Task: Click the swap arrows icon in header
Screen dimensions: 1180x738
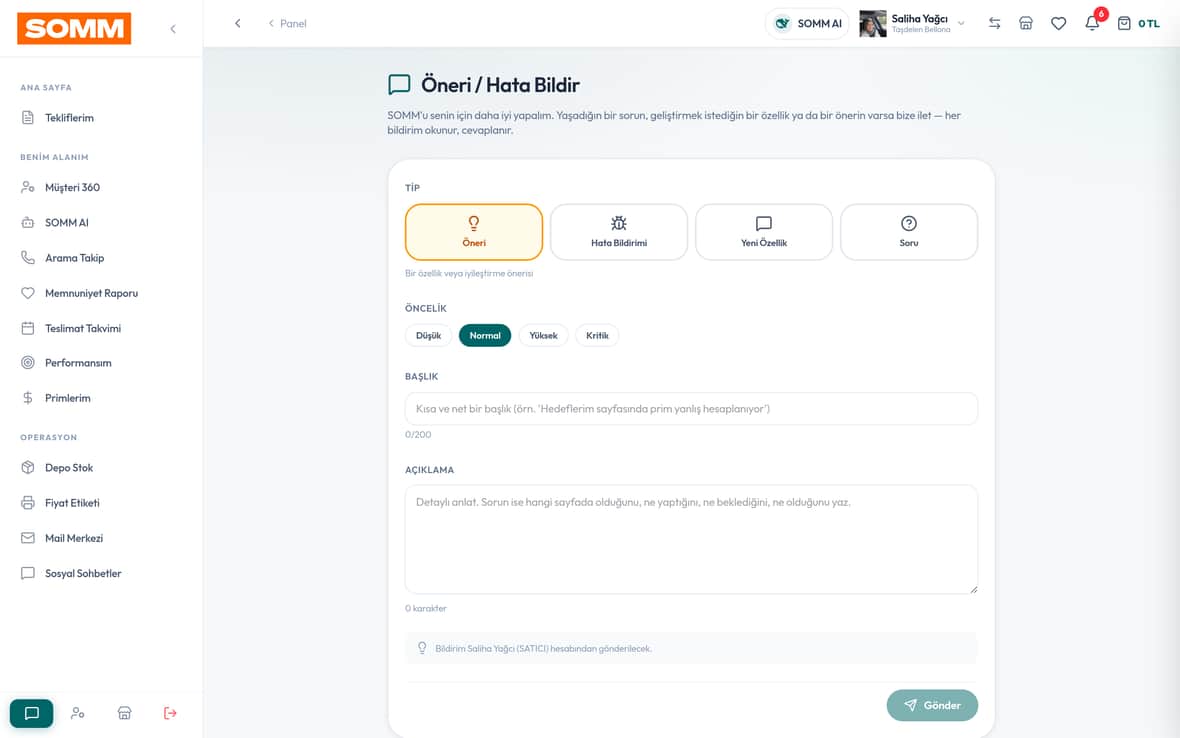Action: (x=994, y=23)
